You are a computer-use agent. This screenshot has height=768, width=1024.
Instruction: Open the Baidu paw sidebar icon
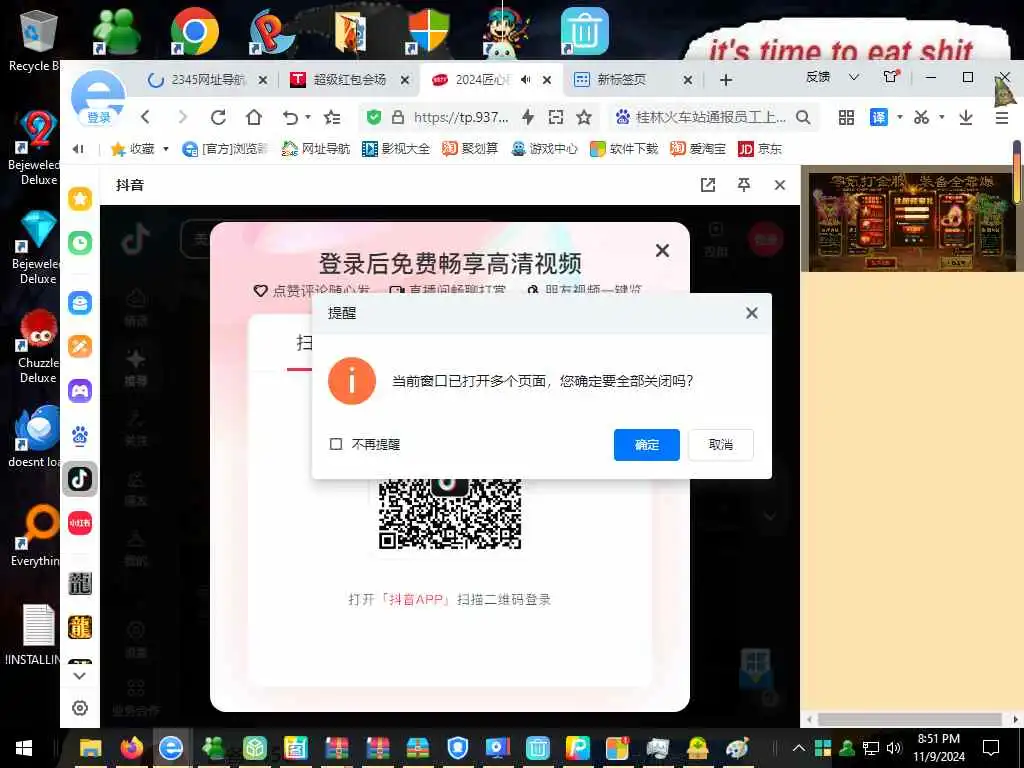[80, 436]
